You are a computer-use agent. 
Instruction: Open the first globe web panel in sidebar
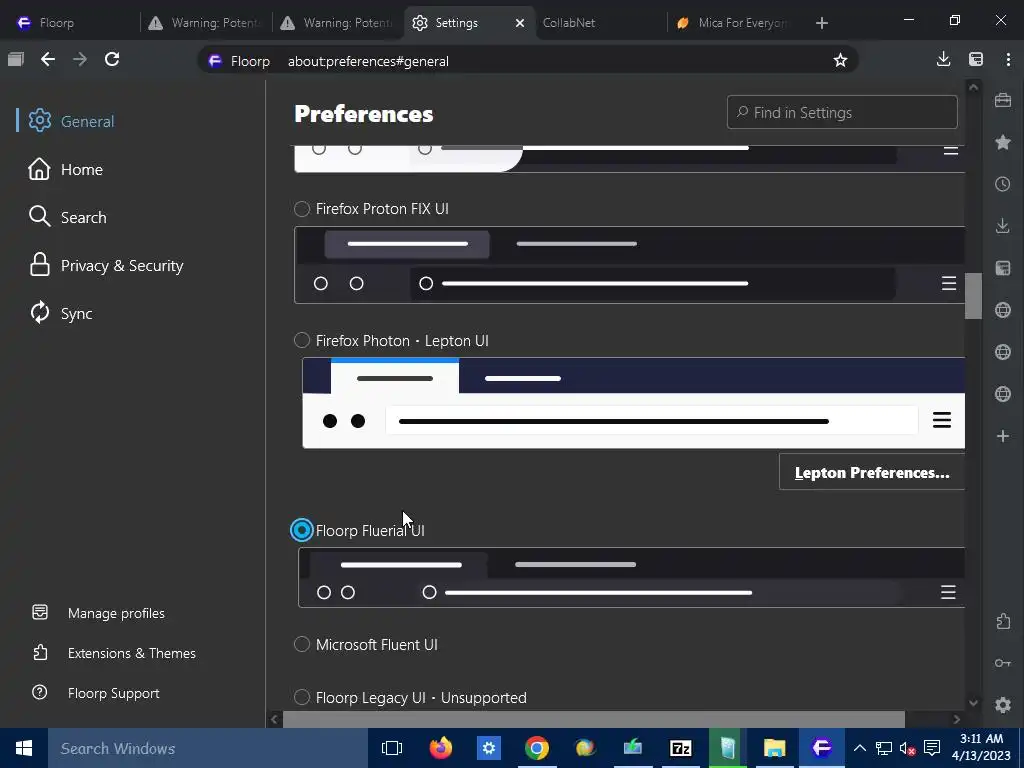1002,310
